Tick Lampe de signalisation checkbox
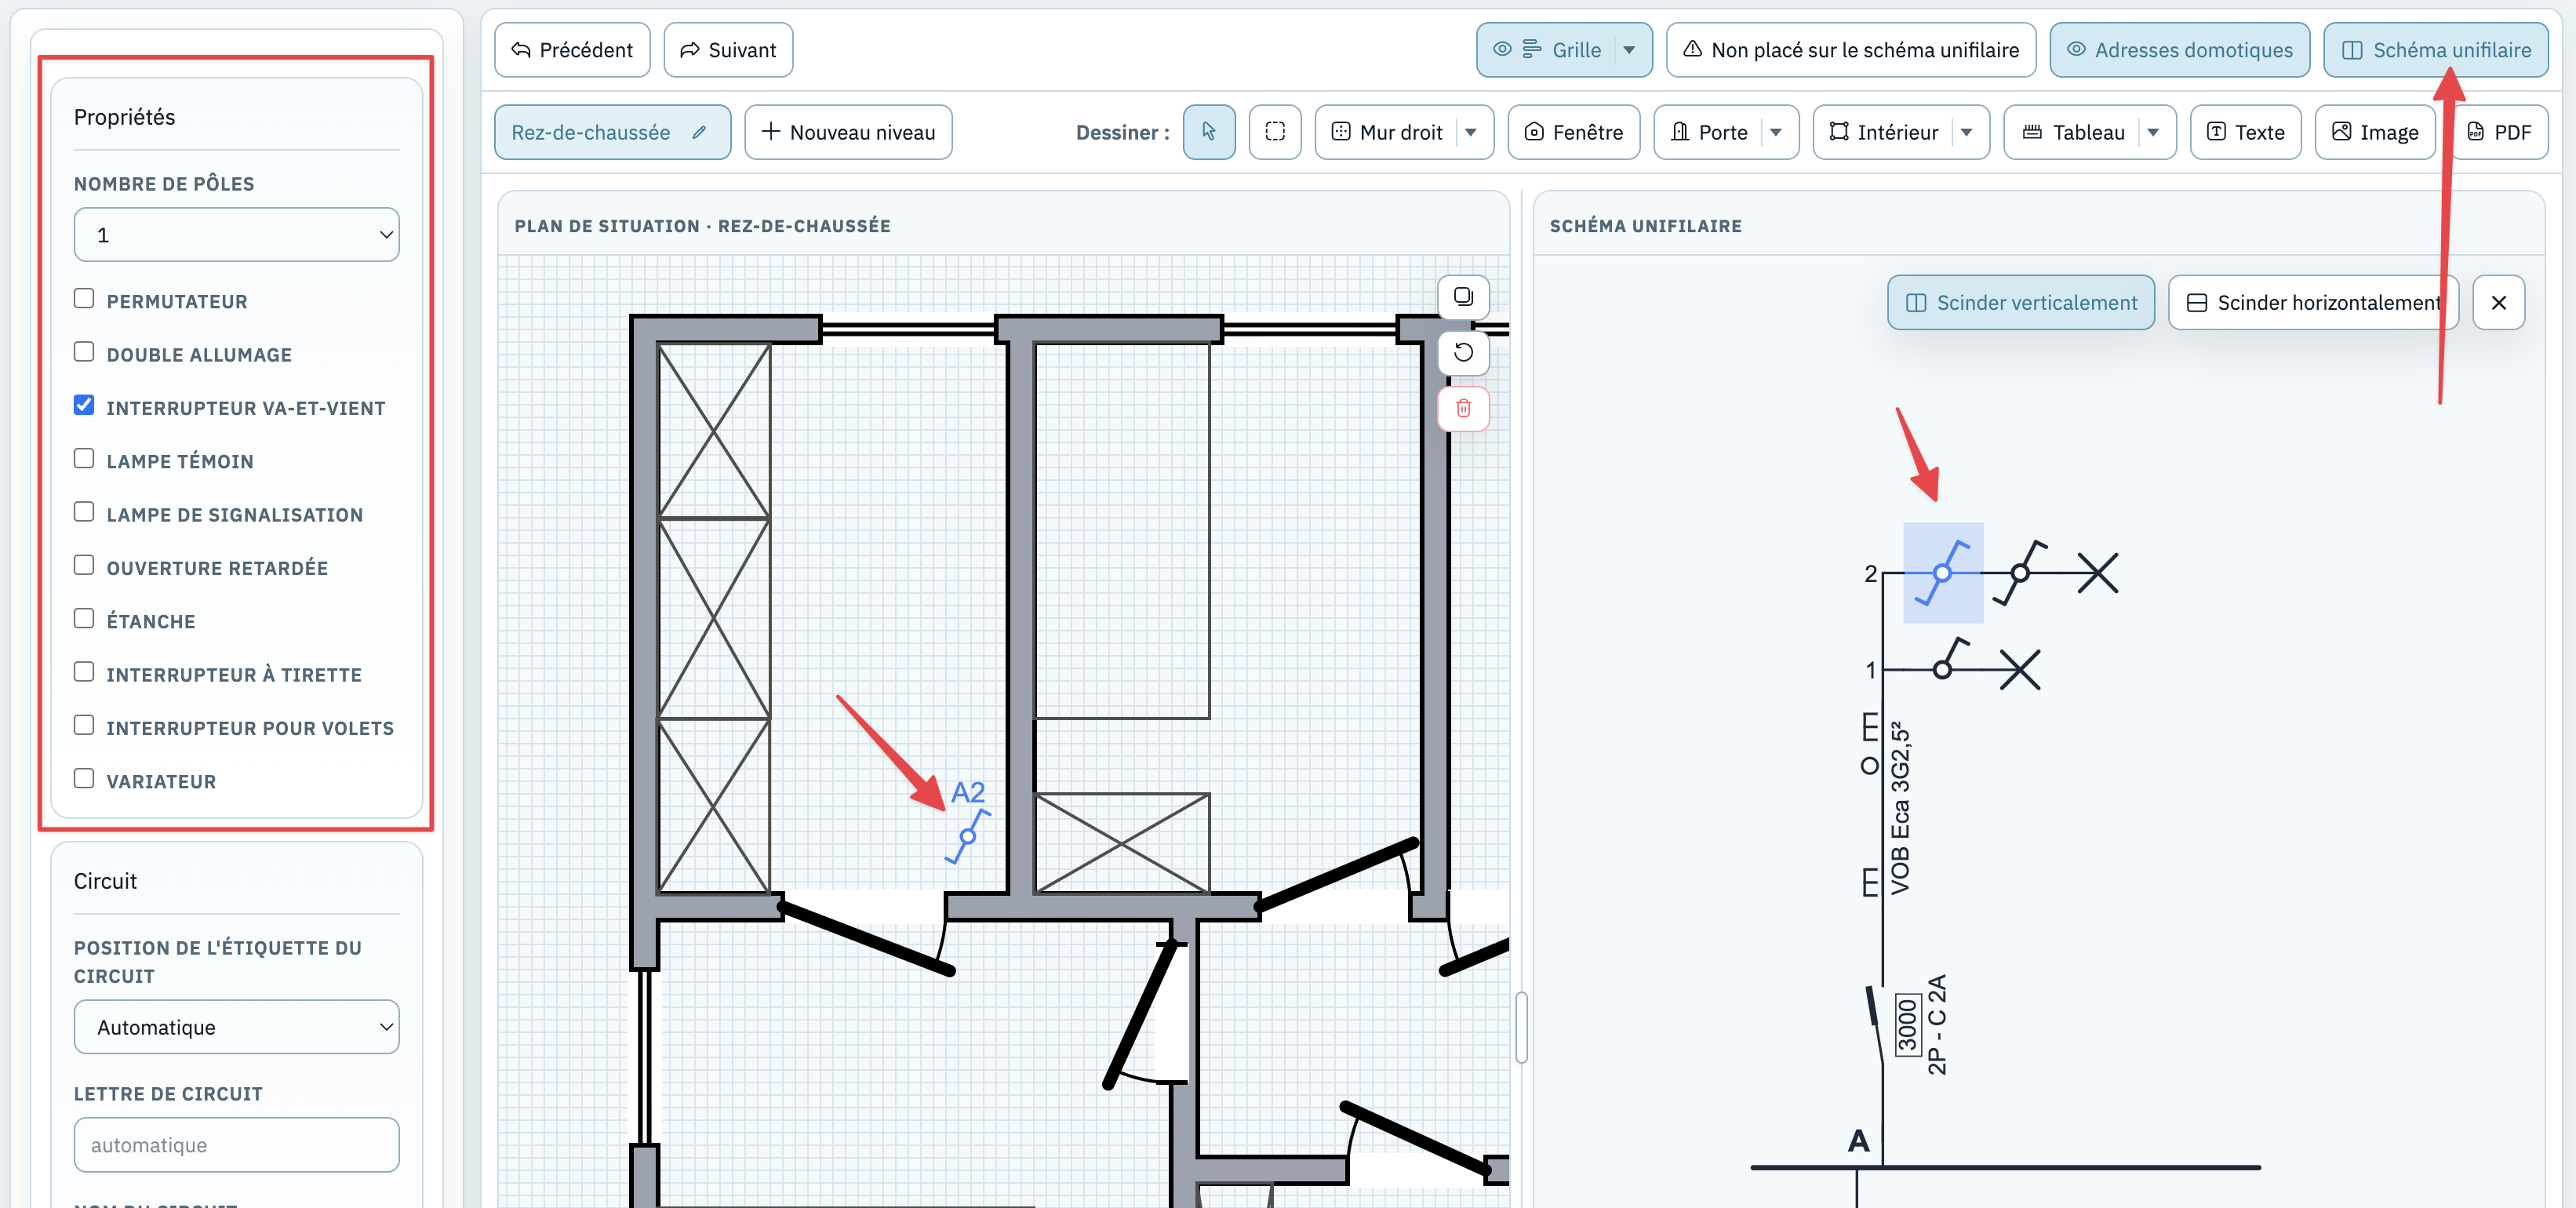Screen dimensions: 2576x1208 tap(84, 512)
